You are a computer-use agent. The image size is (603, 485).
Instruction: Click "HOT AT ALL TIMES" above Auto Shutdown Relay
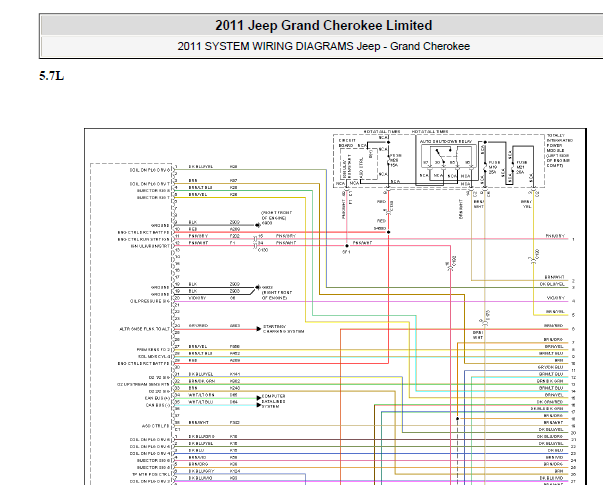pos(430,132)
